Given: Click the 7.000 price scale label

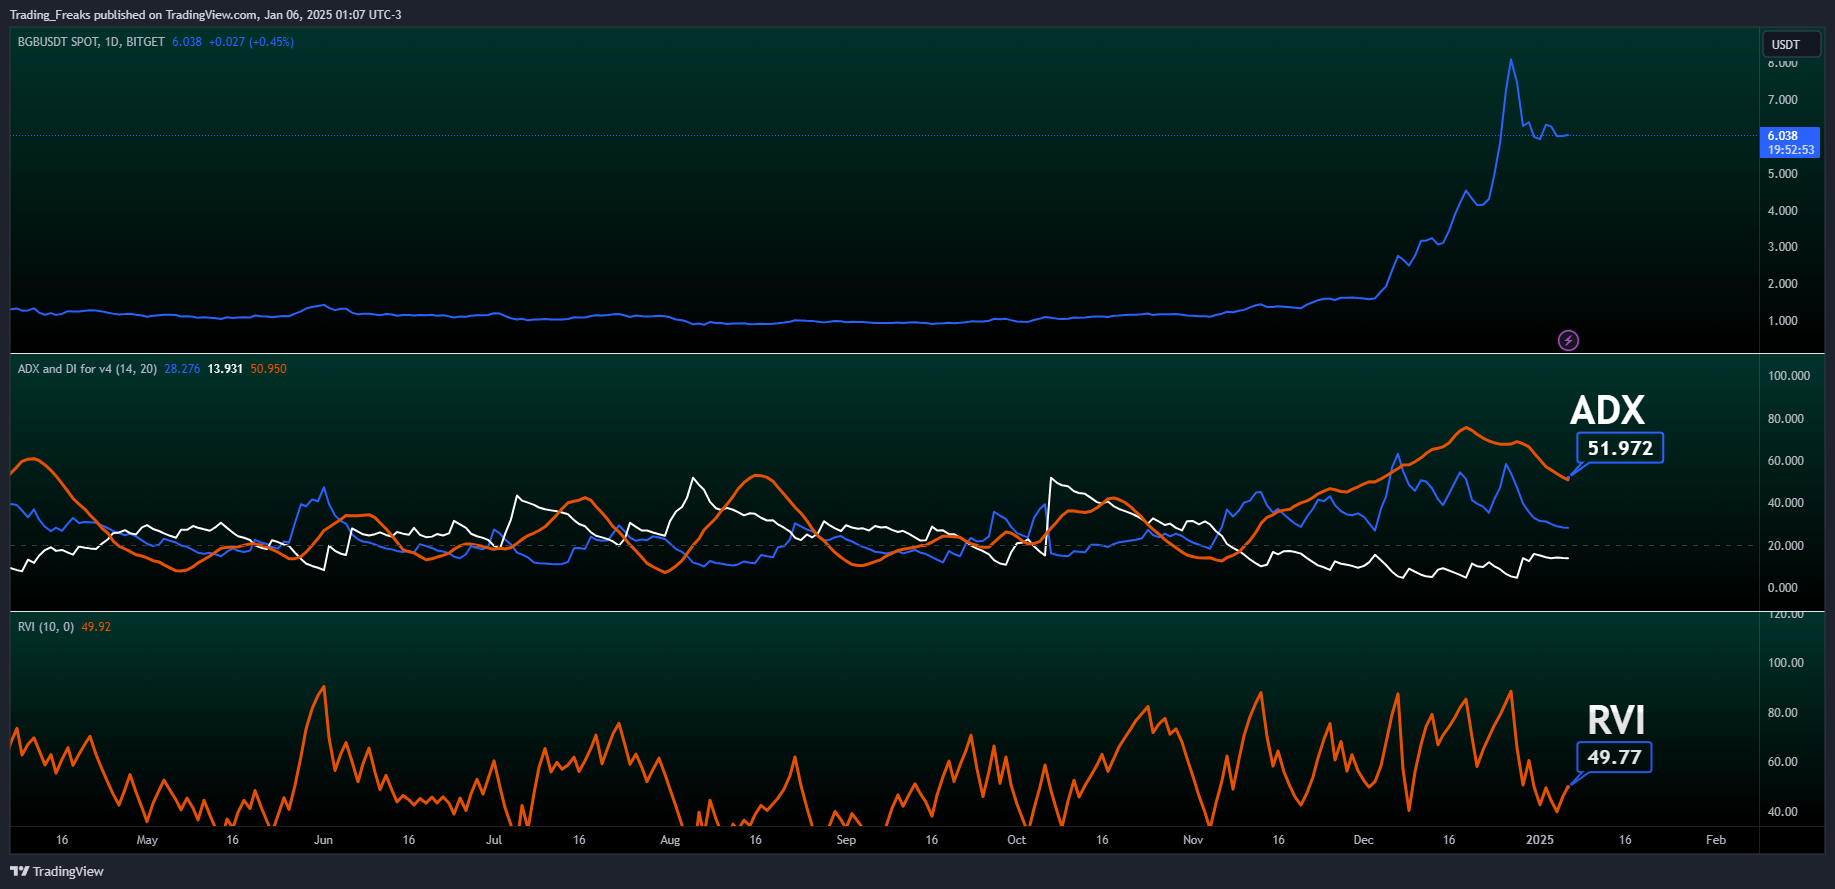Looking at the screenshot, I should (1782, 100).
